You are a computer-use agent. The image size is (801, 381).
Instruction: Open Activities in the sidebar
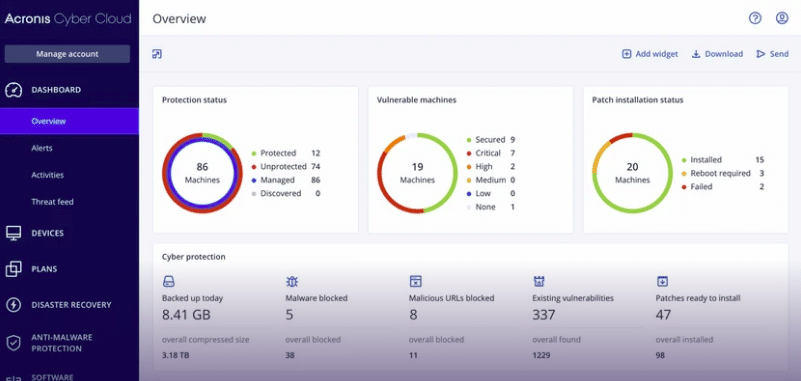48,175
